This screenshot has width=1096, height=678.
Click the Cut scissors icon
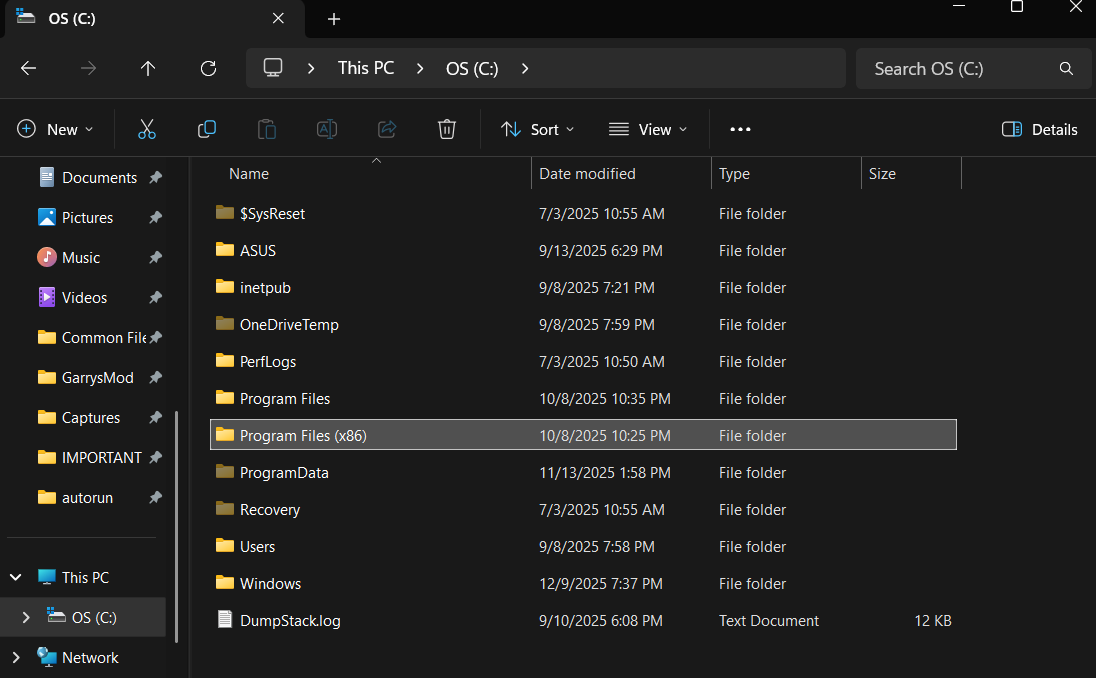click(147, 129)
